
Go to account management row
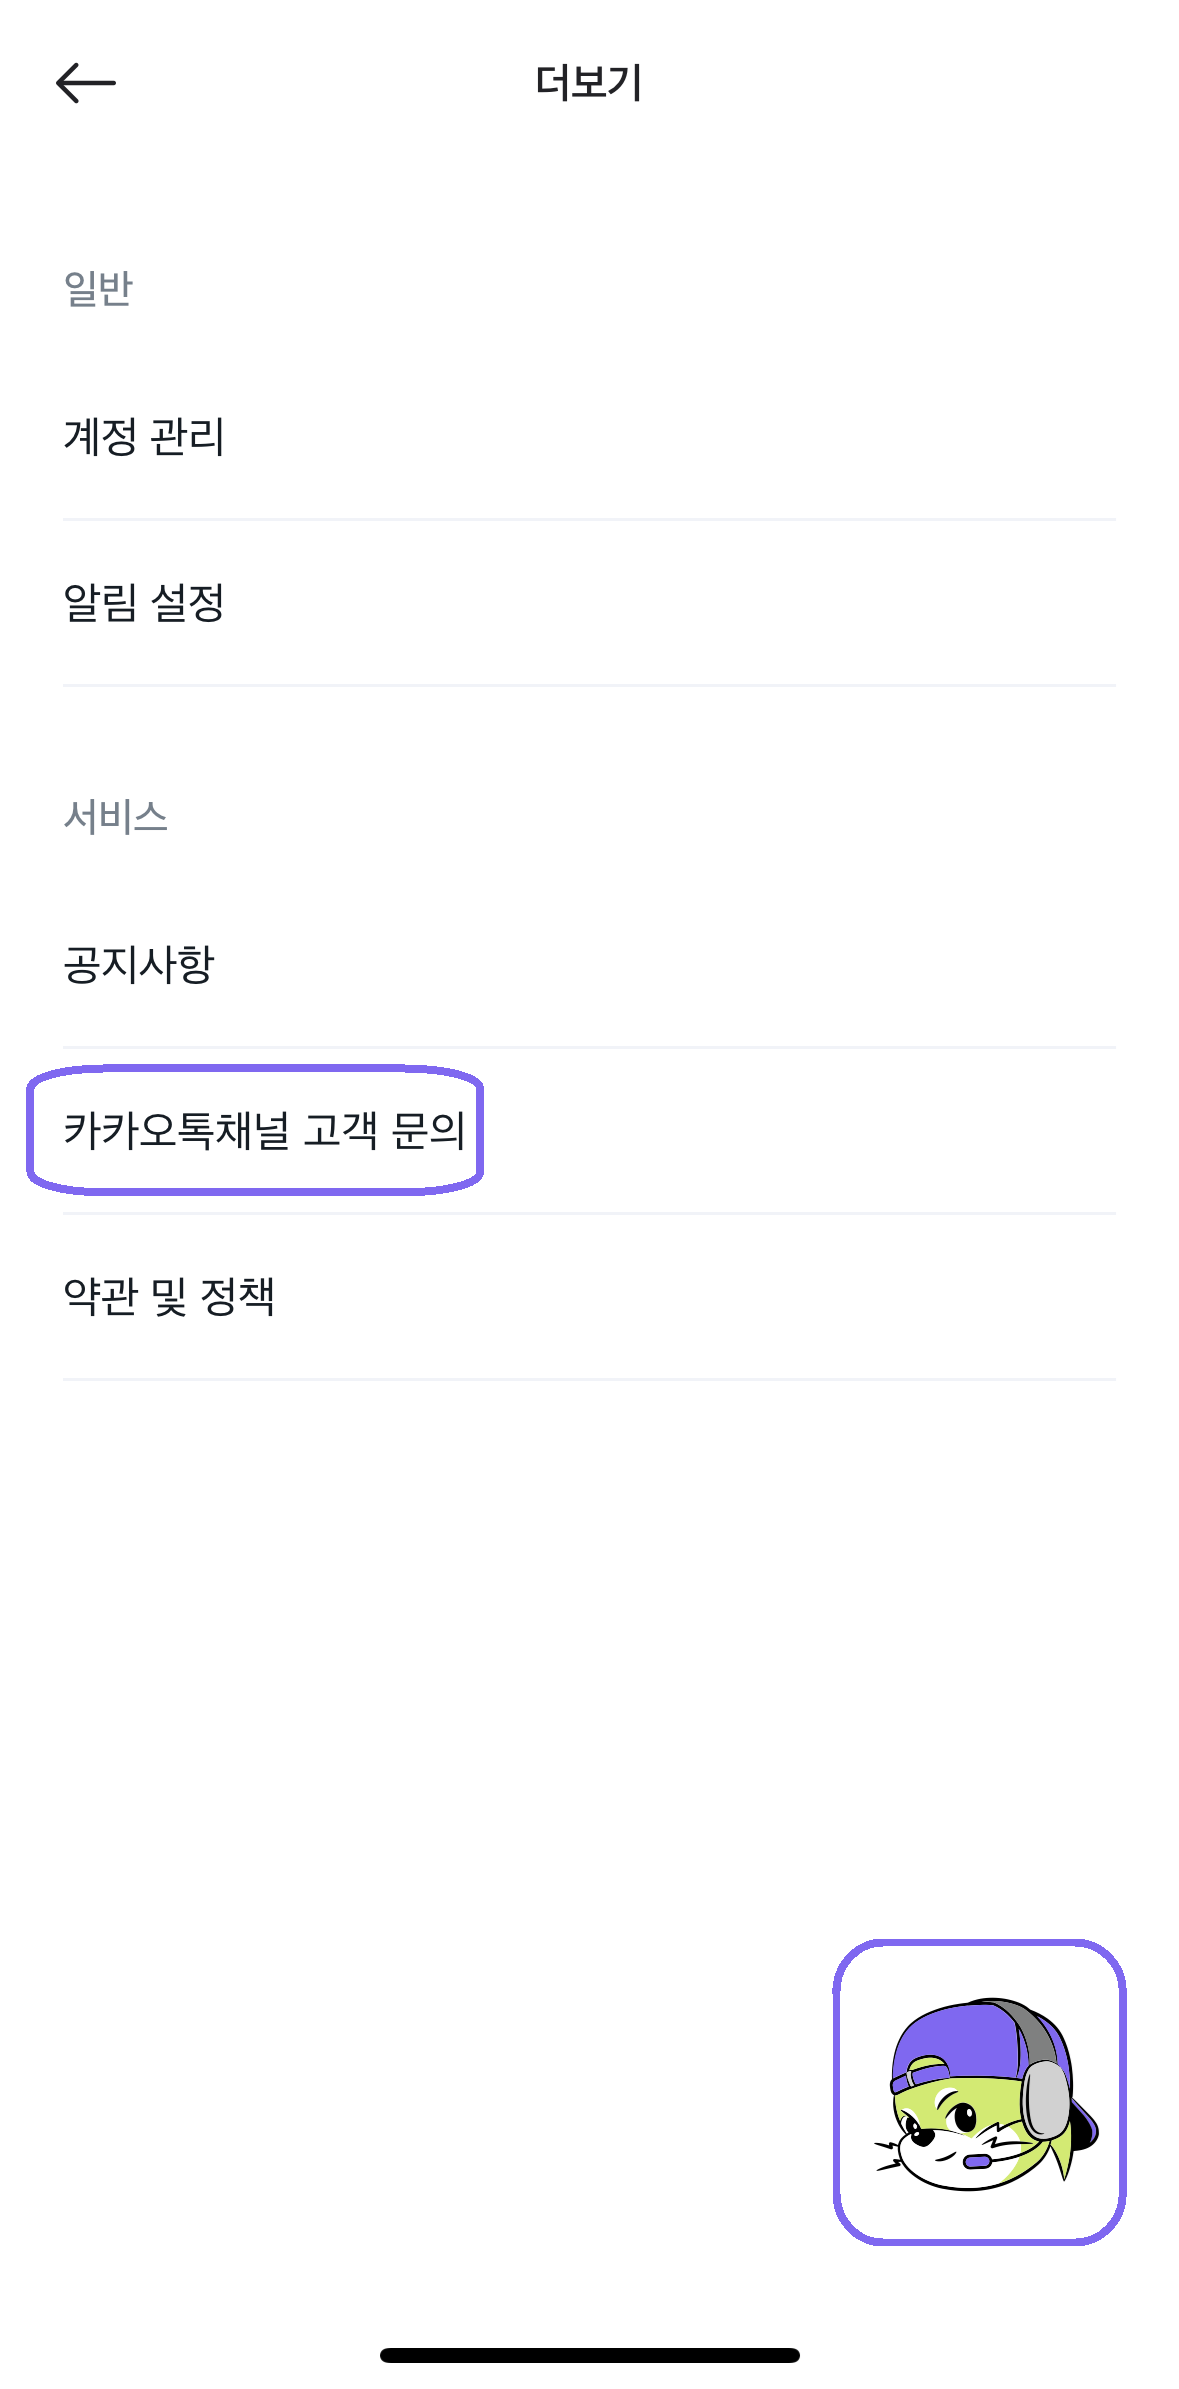pos(589,438)
